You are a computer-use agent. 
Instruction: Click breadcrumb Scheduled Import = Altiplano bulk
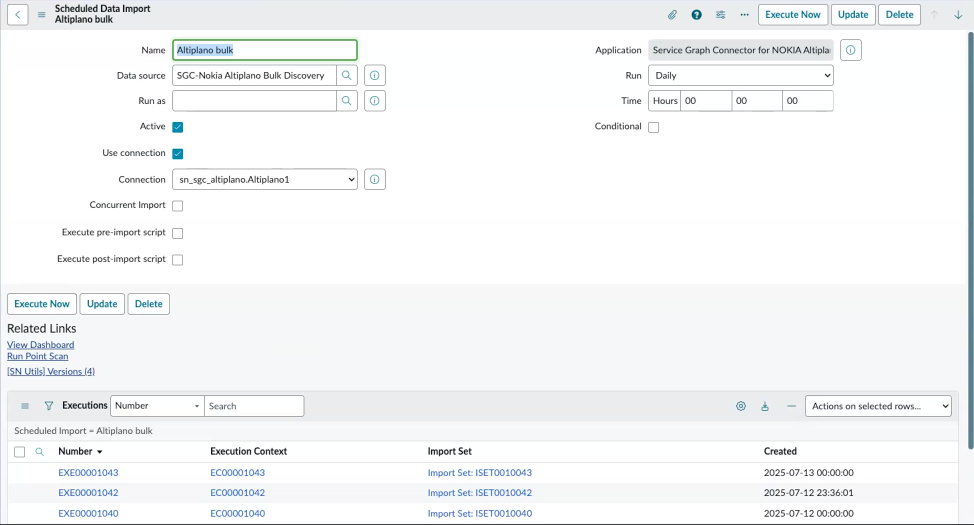pos(83,431)
